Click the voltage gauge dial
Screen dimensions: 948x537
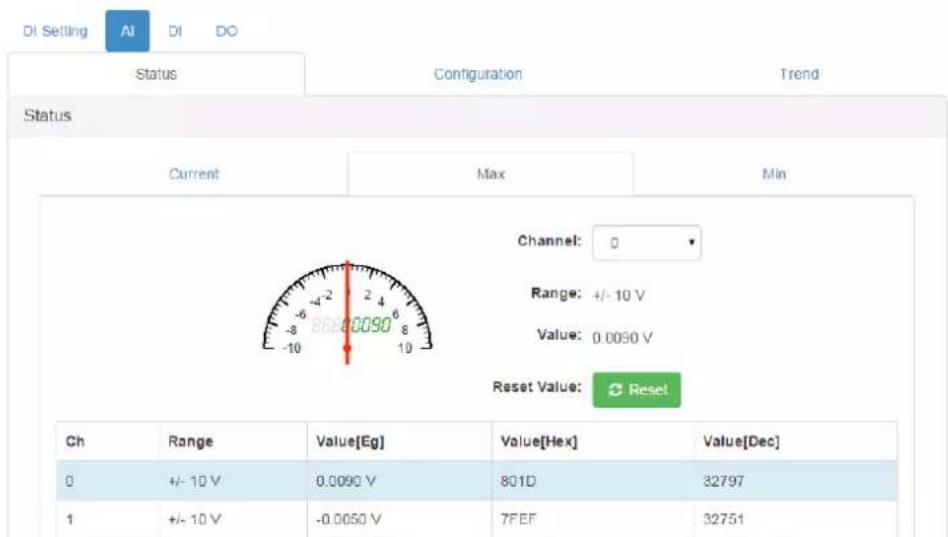pyautogui.click(x=348, y=311)
